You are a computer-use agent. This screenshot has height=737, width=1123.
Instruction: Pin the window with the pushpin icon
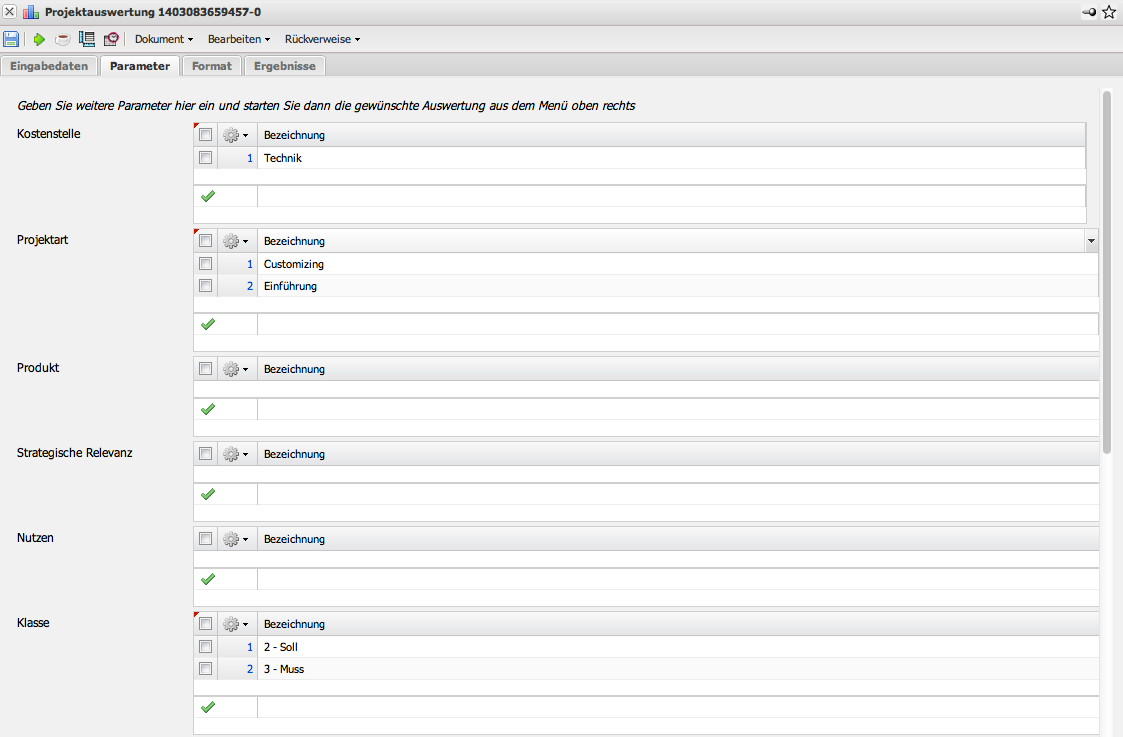point(1089,12)
